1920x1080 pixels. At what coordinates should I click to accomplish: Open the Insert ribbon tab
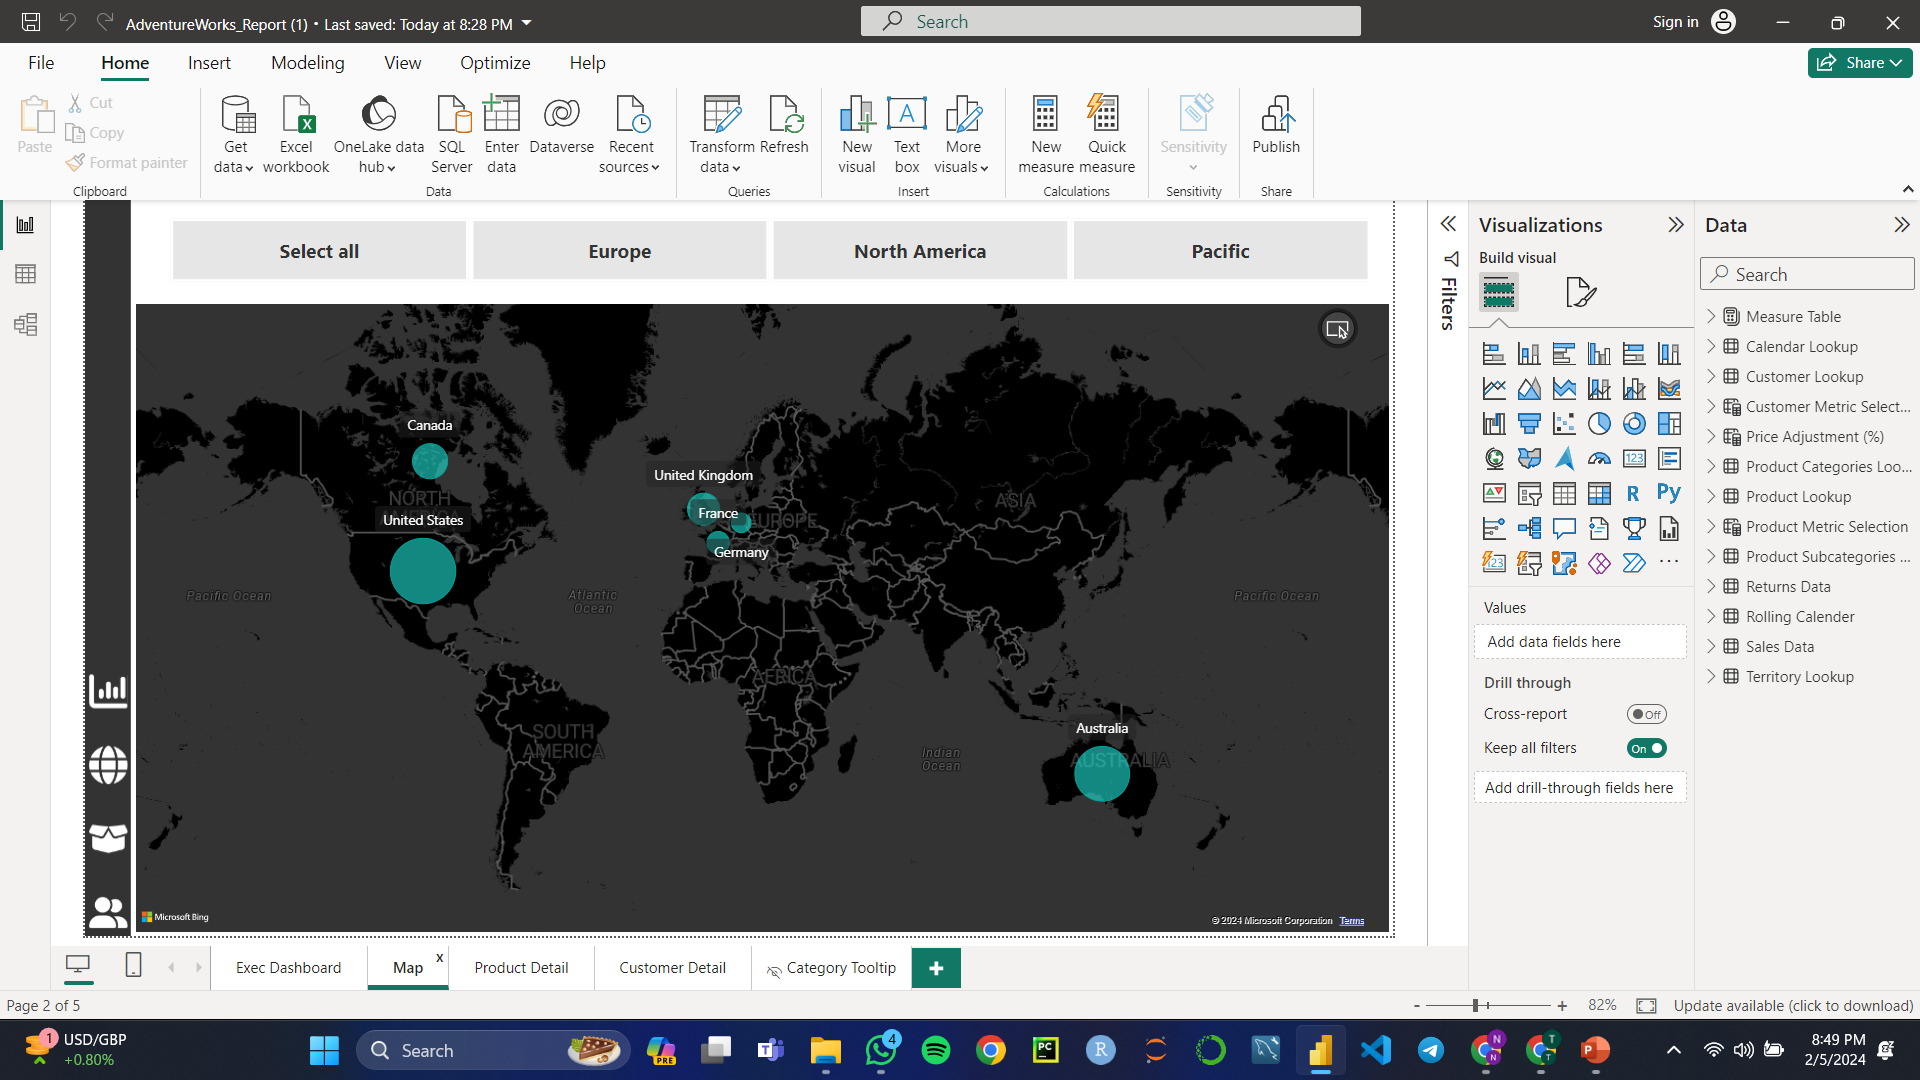[209, 63]
